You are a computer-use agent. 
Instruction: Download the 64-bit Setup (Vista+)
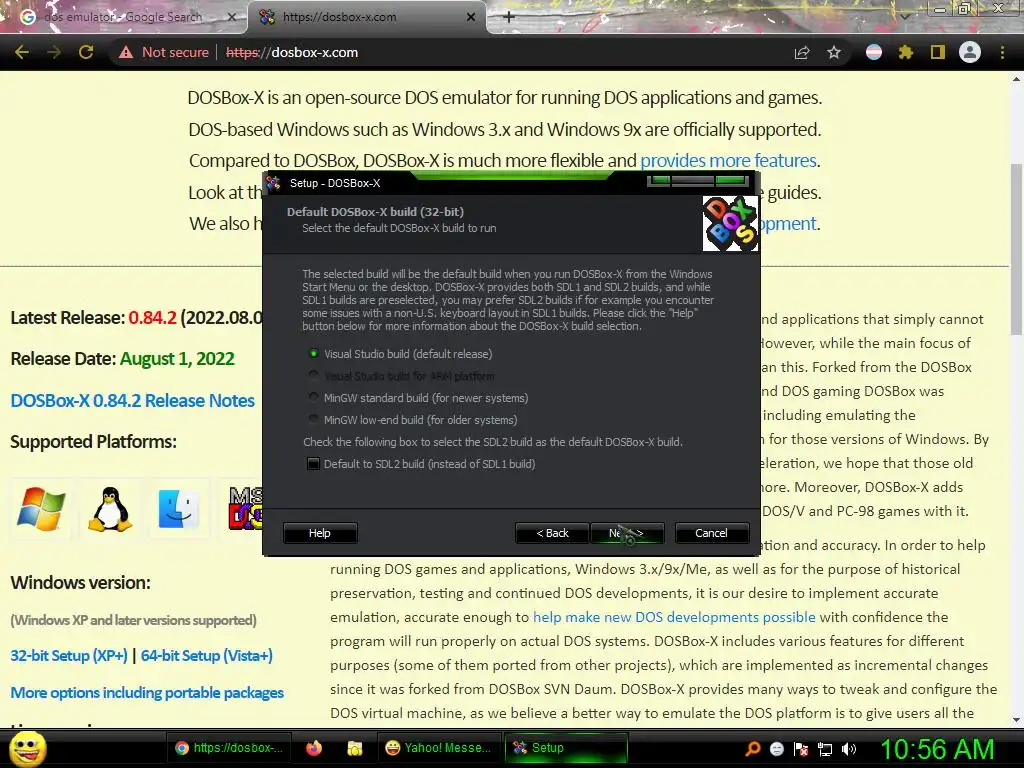(x=206, y=656)
